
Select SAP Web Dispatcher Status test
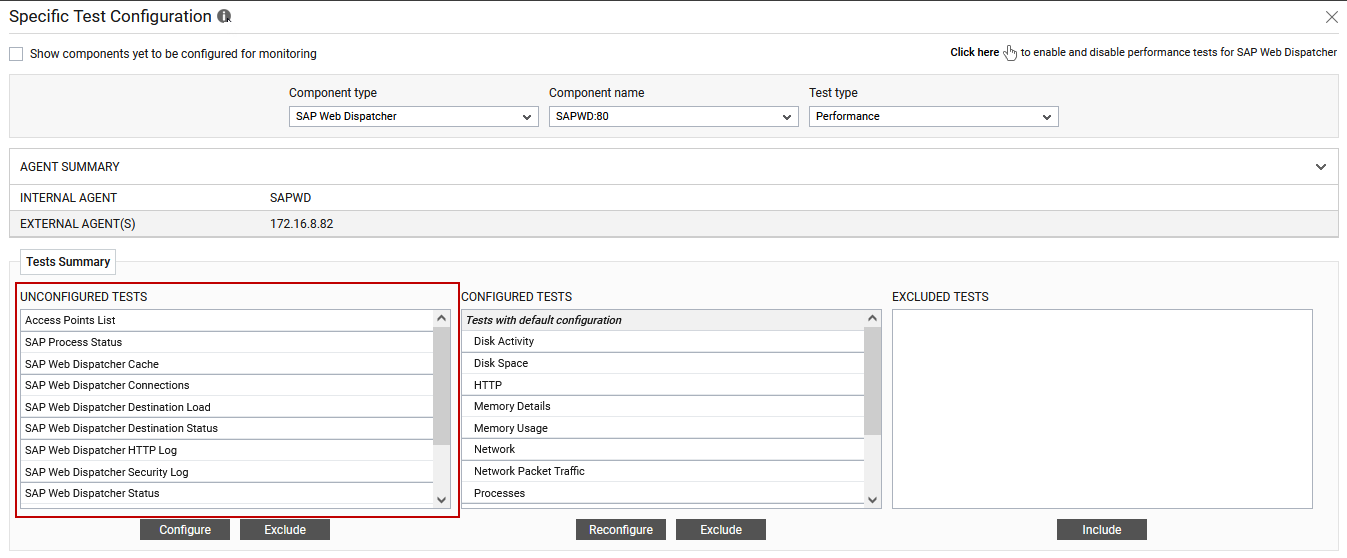pos(226,493)
